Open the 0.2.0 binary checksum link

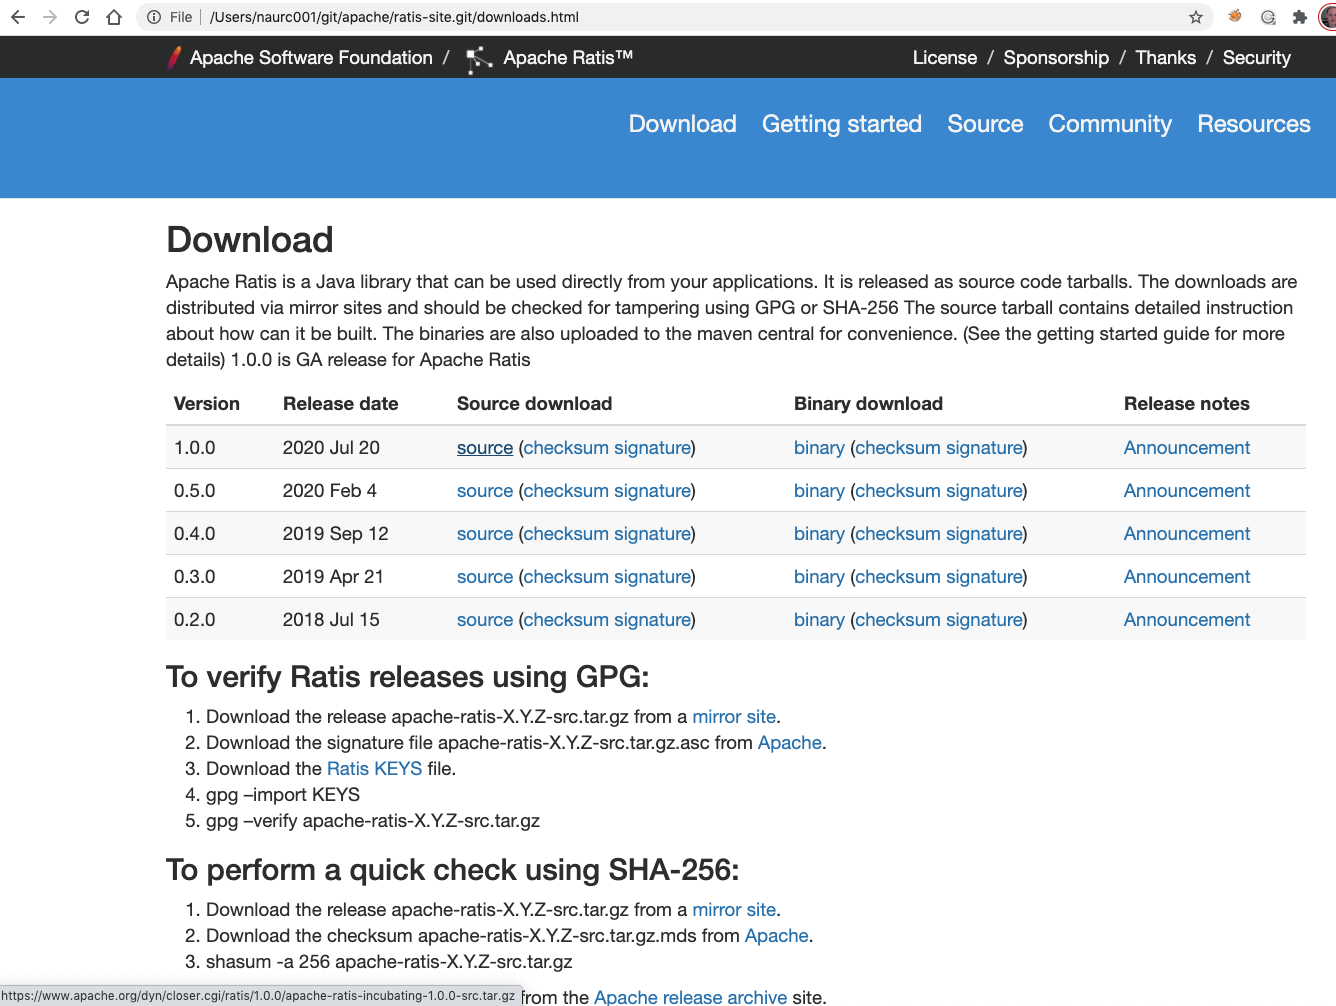click(x=898, y=620)
